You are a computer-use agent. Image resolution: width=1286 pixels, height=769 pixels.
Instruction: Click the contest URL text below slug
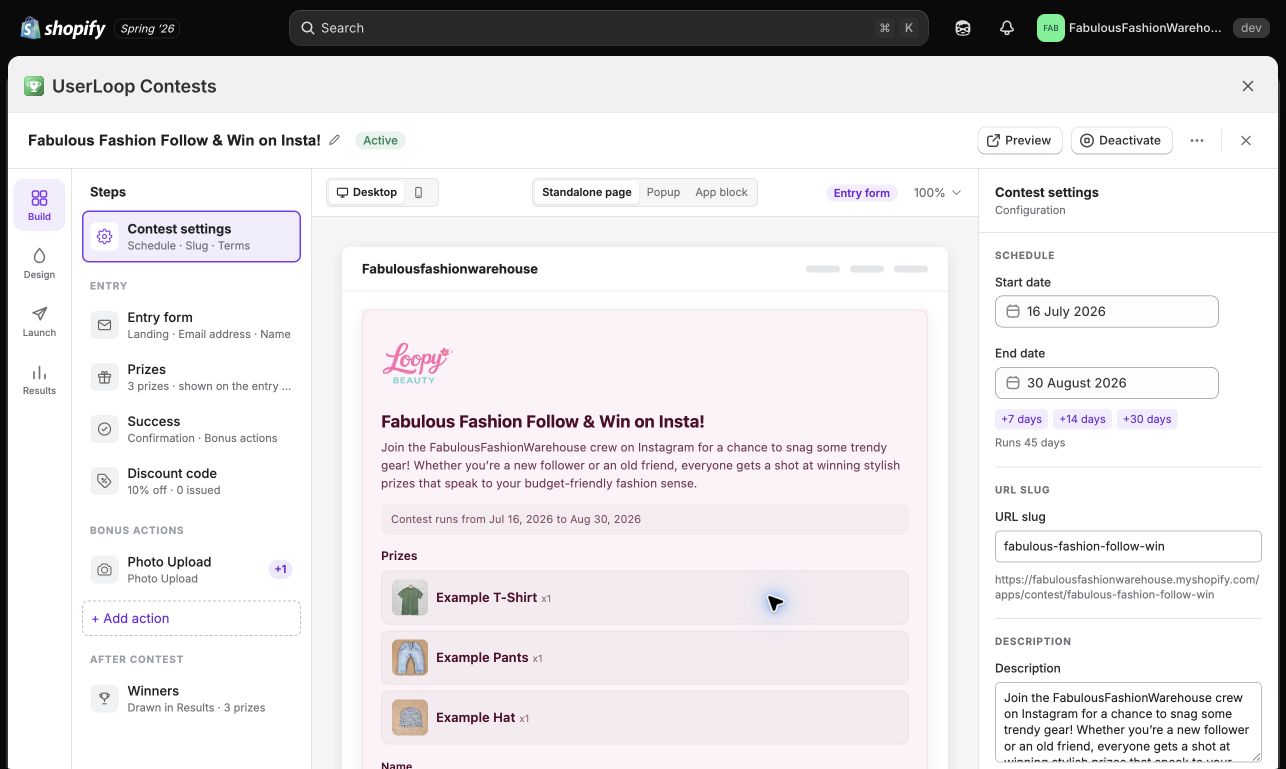tap(1127, 587)
